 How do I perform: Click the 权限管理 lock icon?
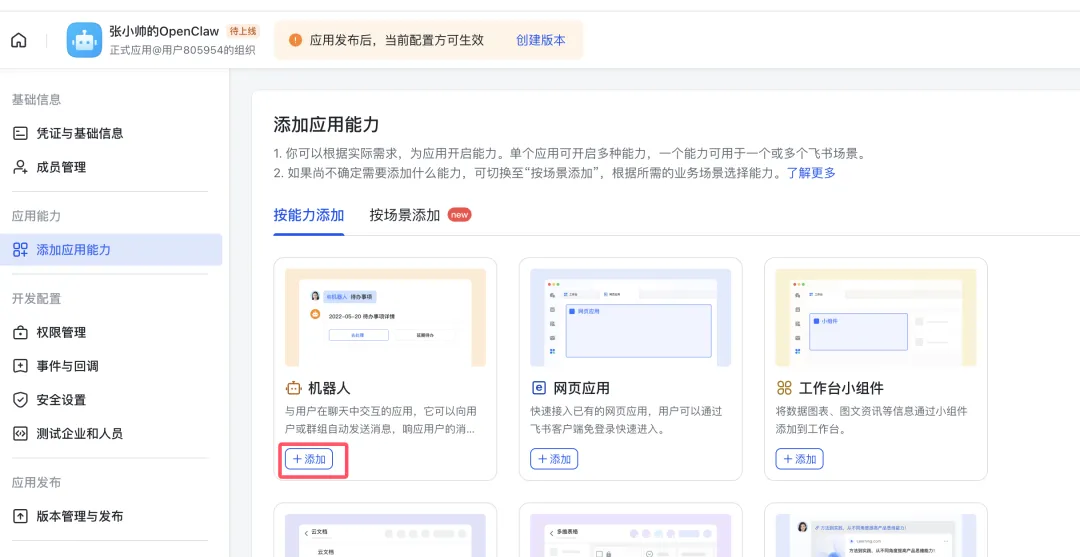click(x=21, y=333)
